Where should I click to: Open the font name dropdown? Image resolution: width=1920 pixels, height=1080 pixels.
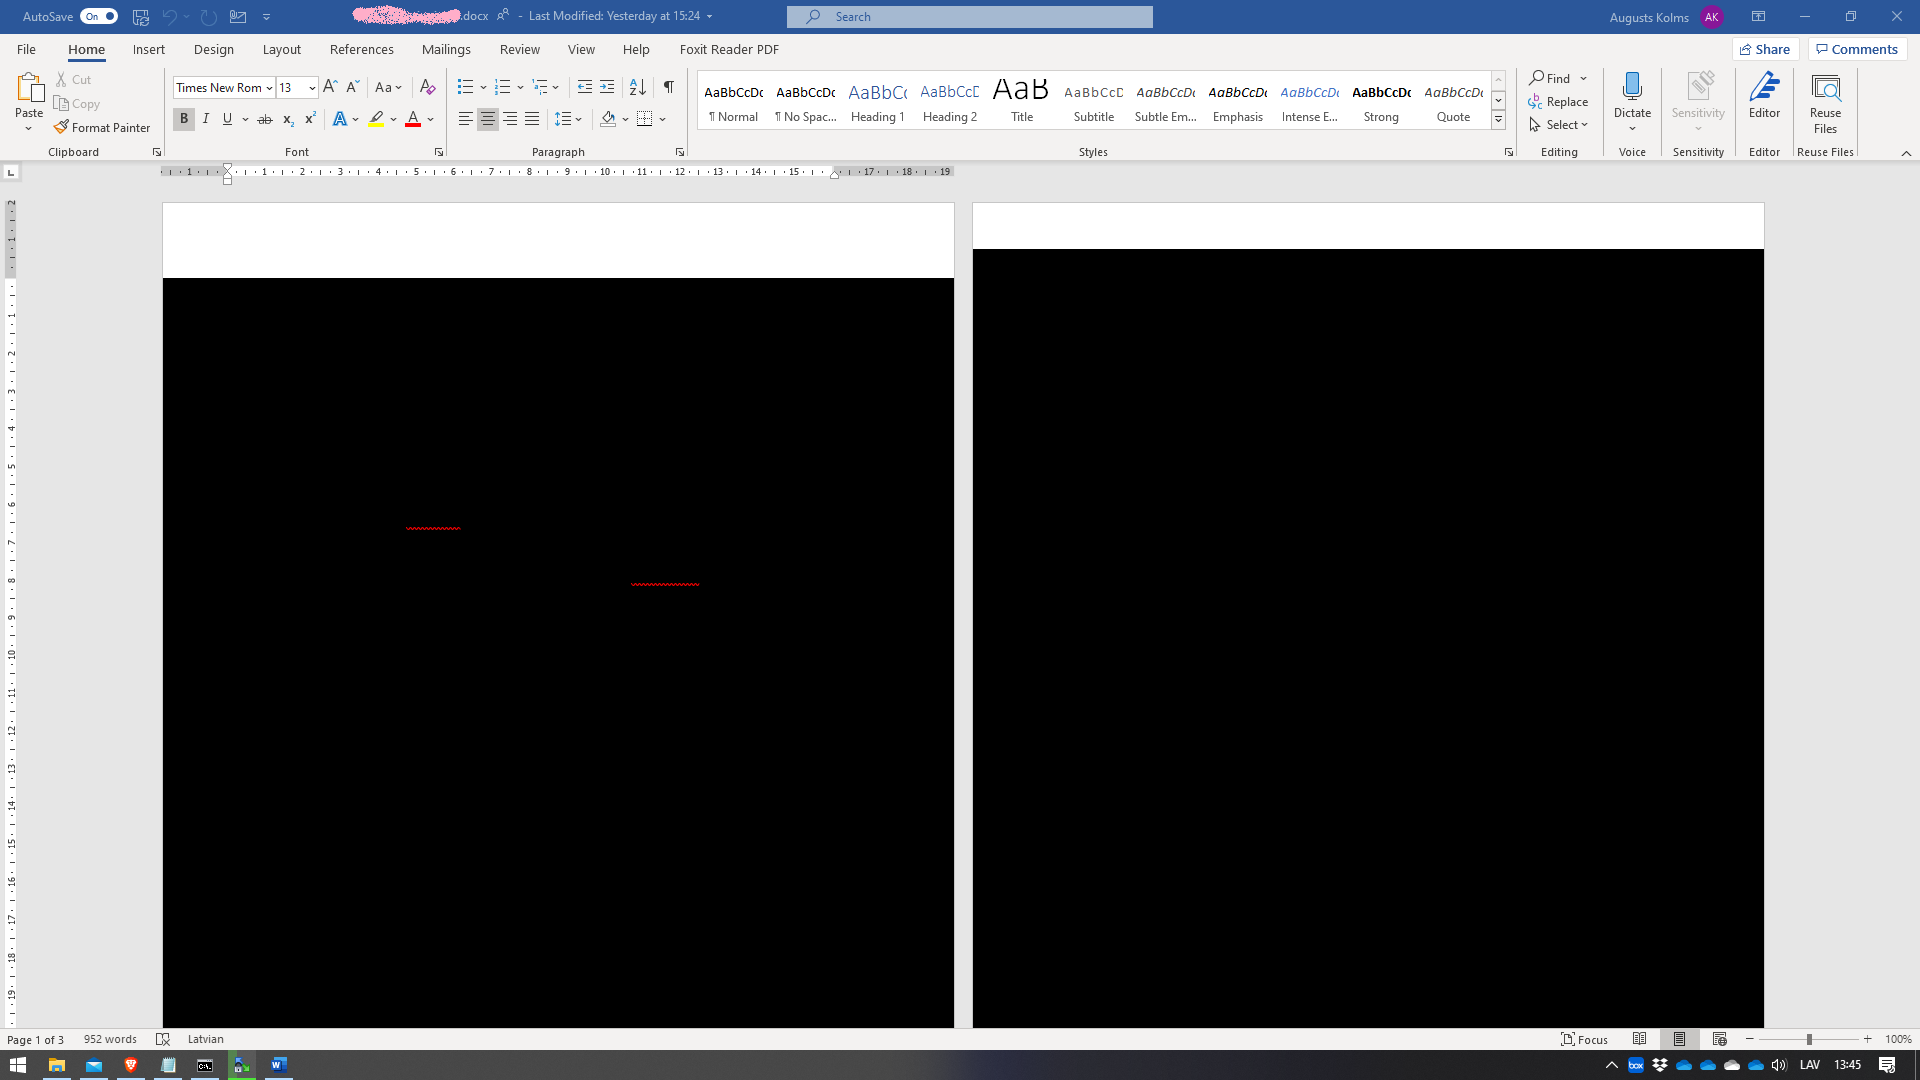269,88
